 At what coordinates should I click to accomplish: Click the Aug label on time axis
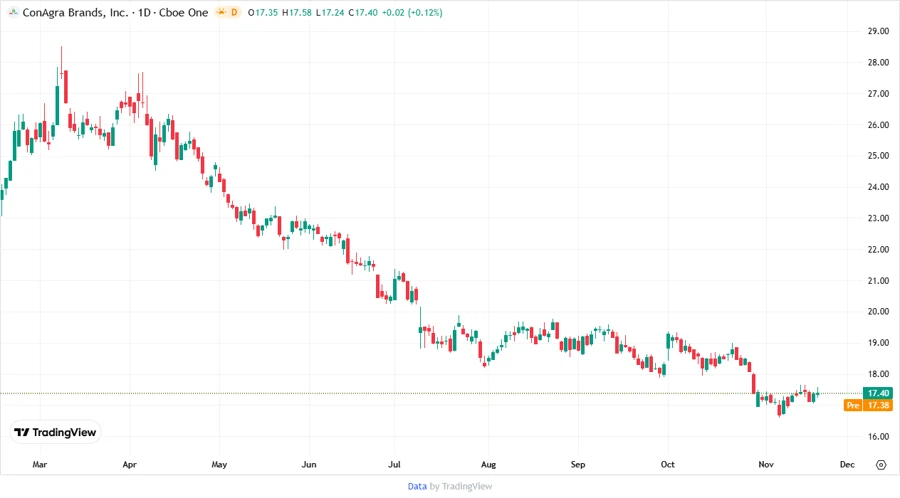(488, 464)
